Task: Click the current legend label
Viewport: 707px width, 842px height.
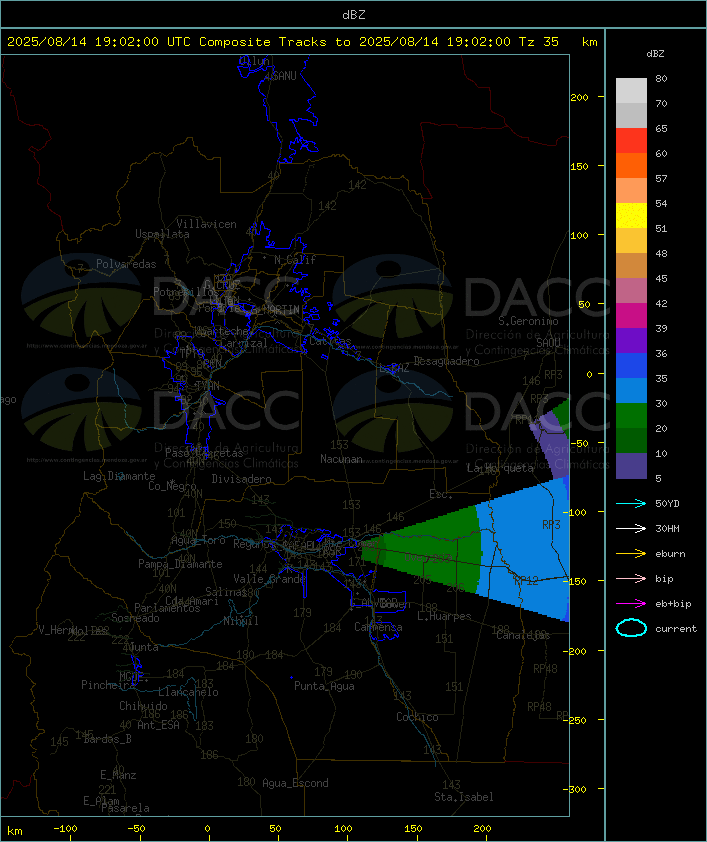Action: 676,629
